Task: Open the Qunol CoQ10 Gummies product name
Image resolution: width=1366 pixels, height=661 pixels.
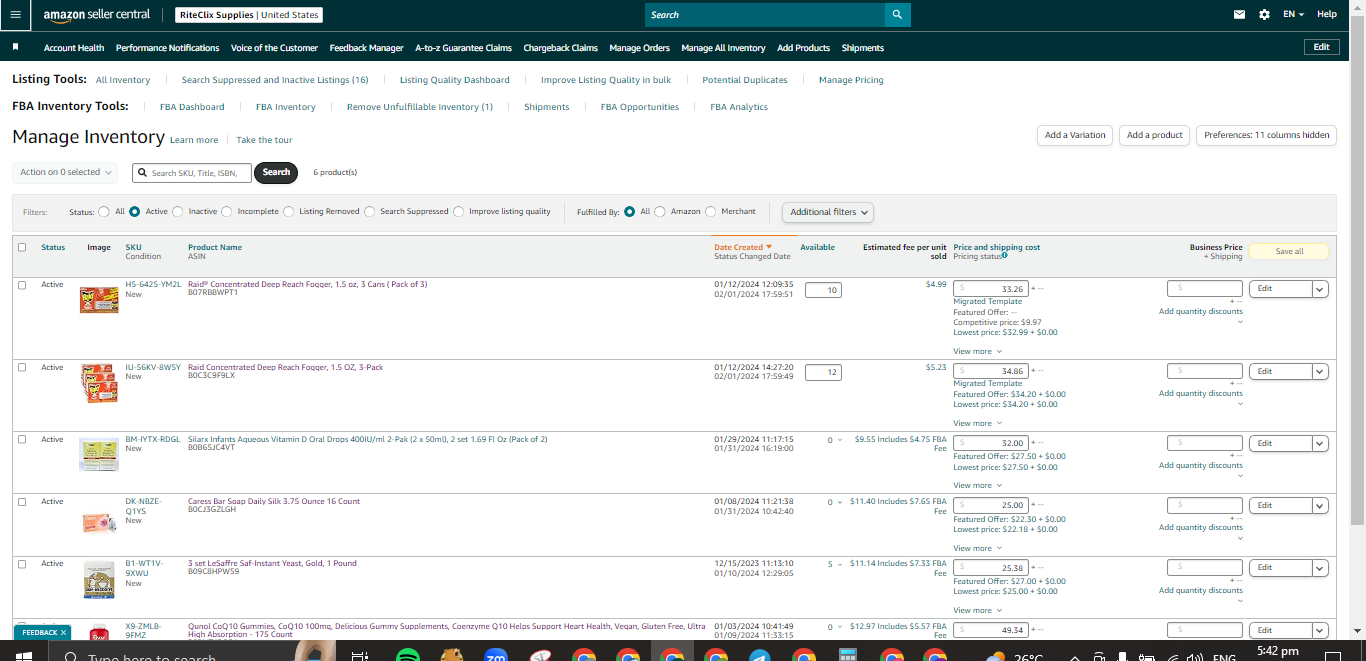Action: coord(447,630)
